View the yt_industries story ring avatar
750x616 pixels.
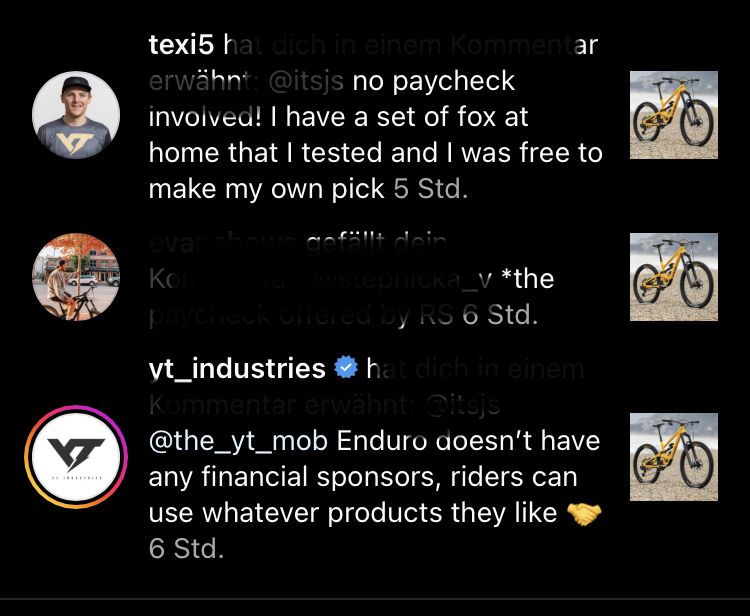(x=76, y=457)
